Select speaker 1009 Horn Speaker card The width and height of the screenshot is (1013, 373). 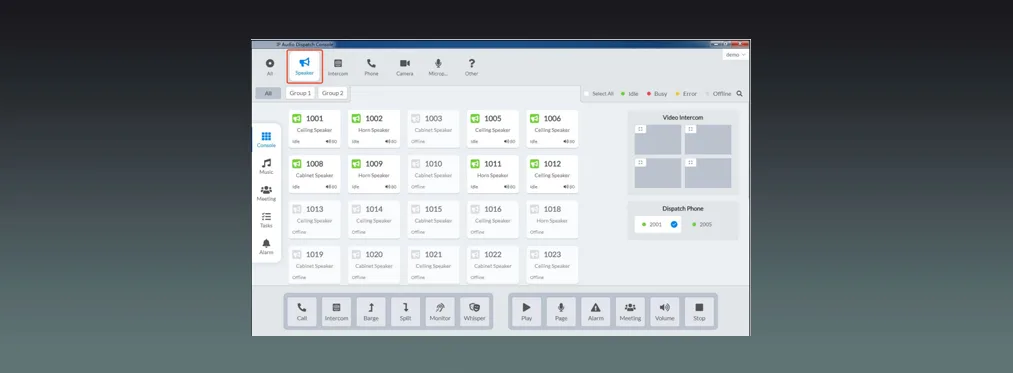coord(374,174)
